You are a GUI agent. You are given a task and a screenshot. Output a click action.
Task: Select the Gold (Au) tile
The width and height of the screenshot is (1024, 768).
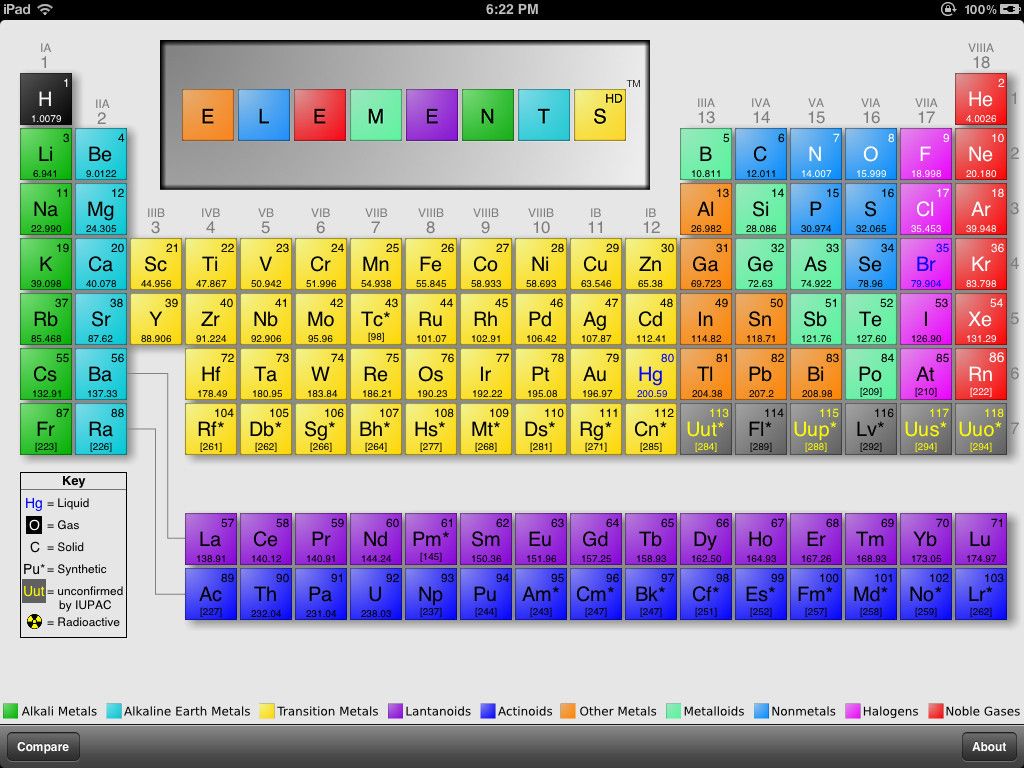click(596, 374)
